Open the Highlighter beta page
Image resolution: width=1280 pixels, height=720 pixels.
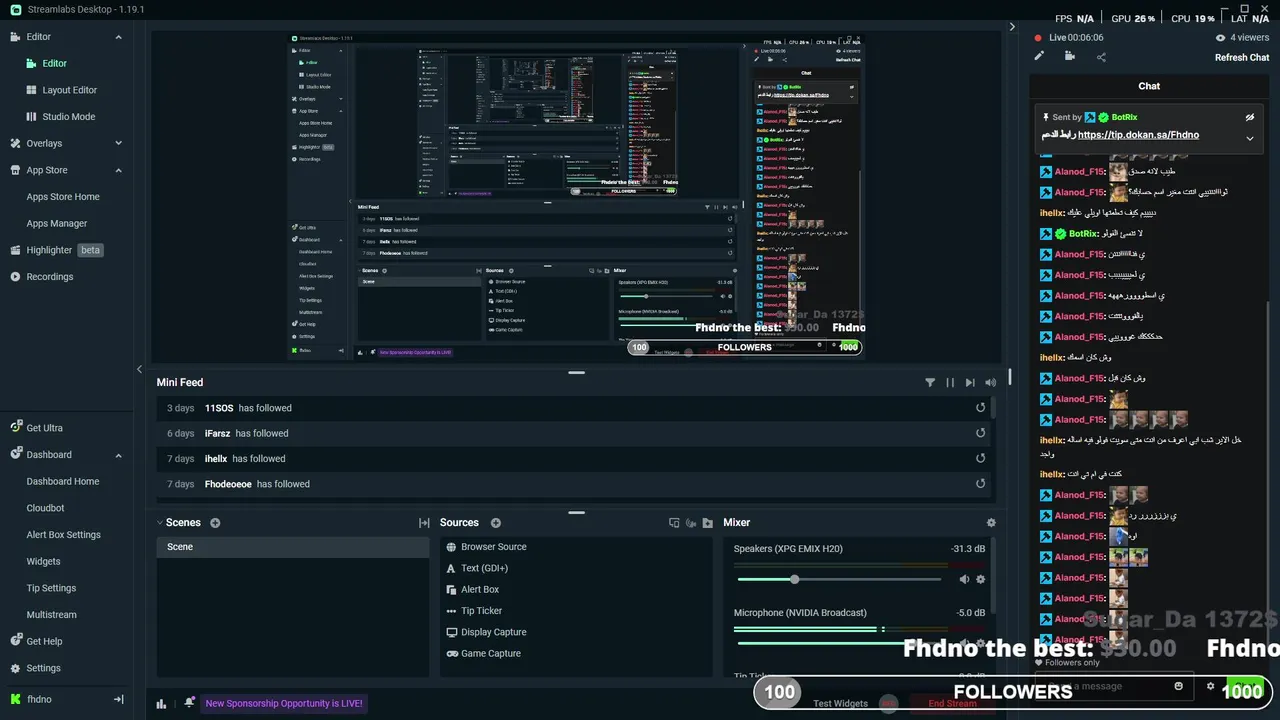pos(56,250)
